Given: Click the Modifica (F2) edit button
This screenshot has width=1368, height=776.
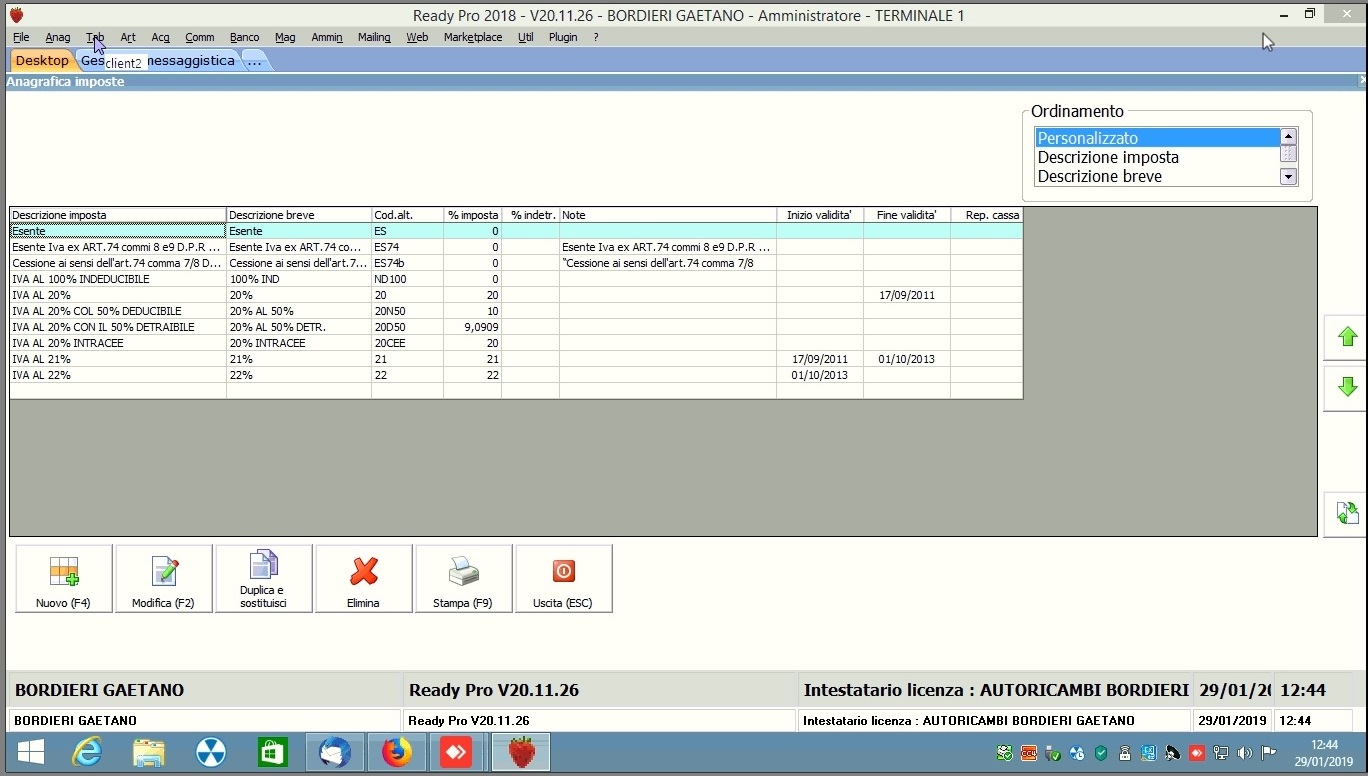Looking at the screenshot, I should (x=164, y=578).
